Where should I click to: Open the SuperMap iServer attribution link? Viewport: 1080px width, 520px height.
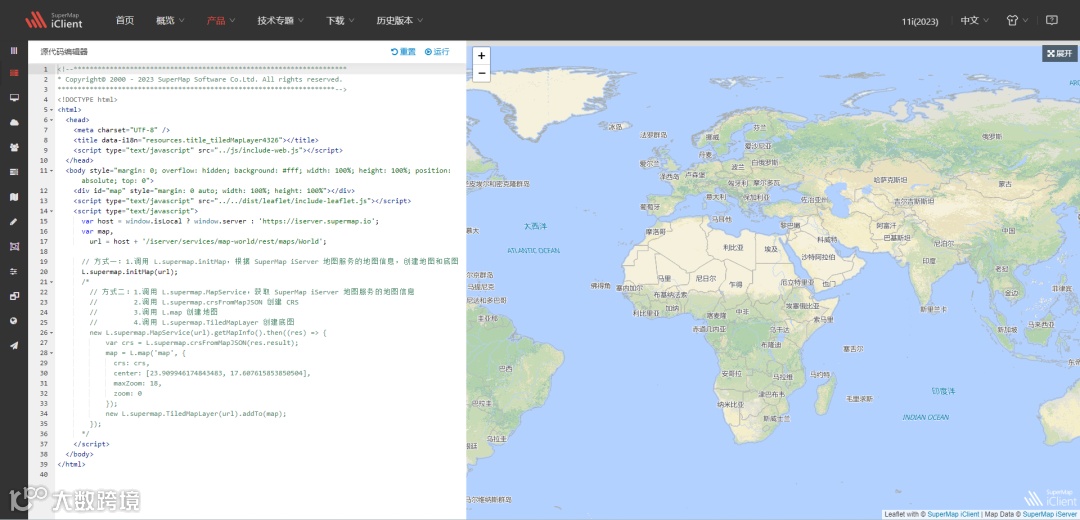[x=1049, y=514]
